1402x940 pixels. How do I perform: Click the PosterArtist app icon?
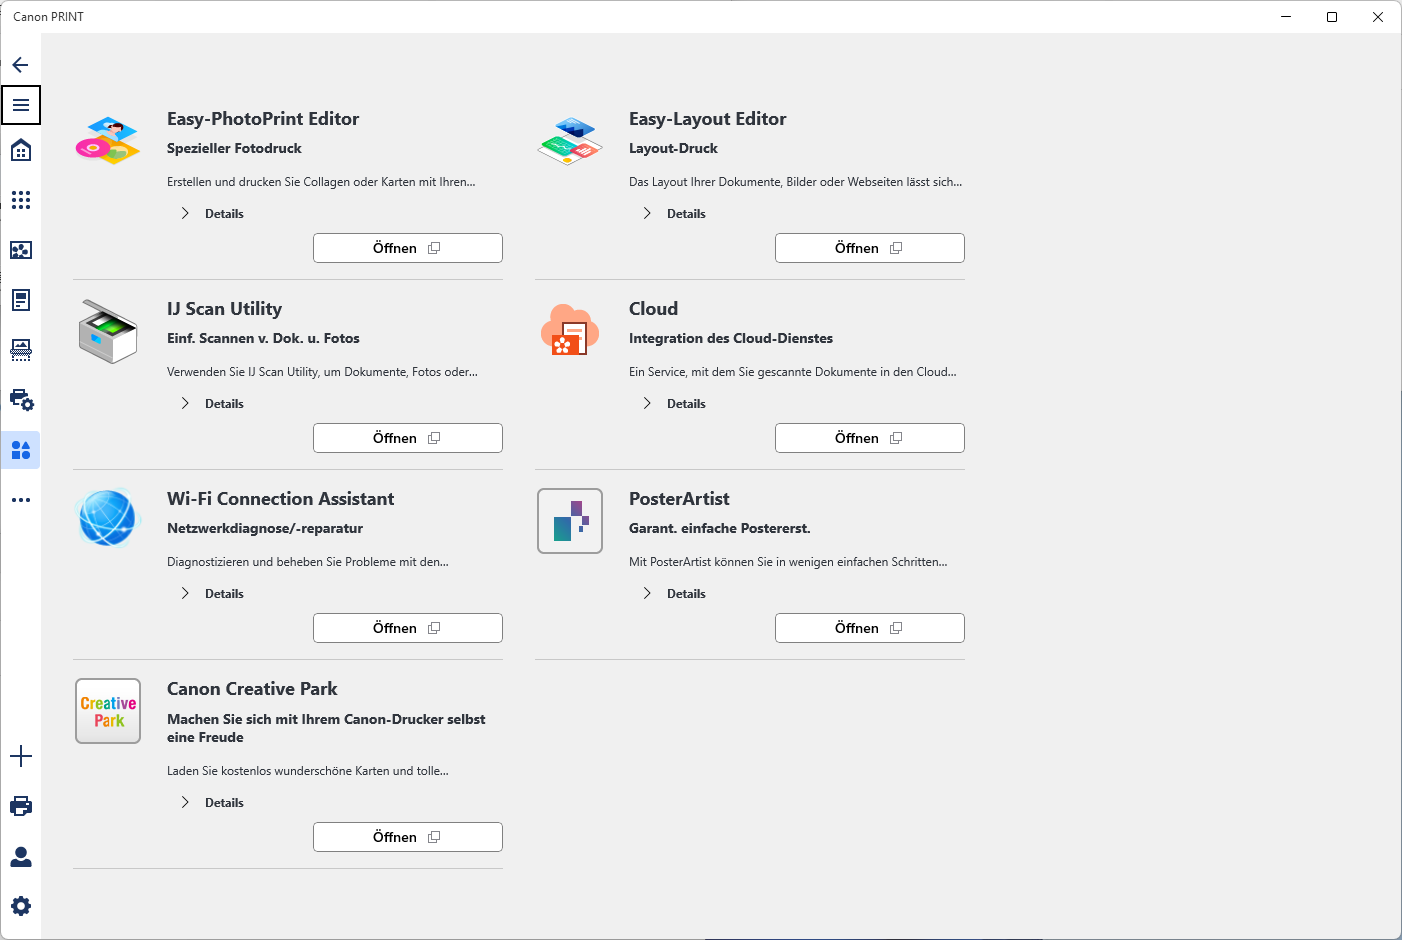pyautogui.click(x=570, y=521)
